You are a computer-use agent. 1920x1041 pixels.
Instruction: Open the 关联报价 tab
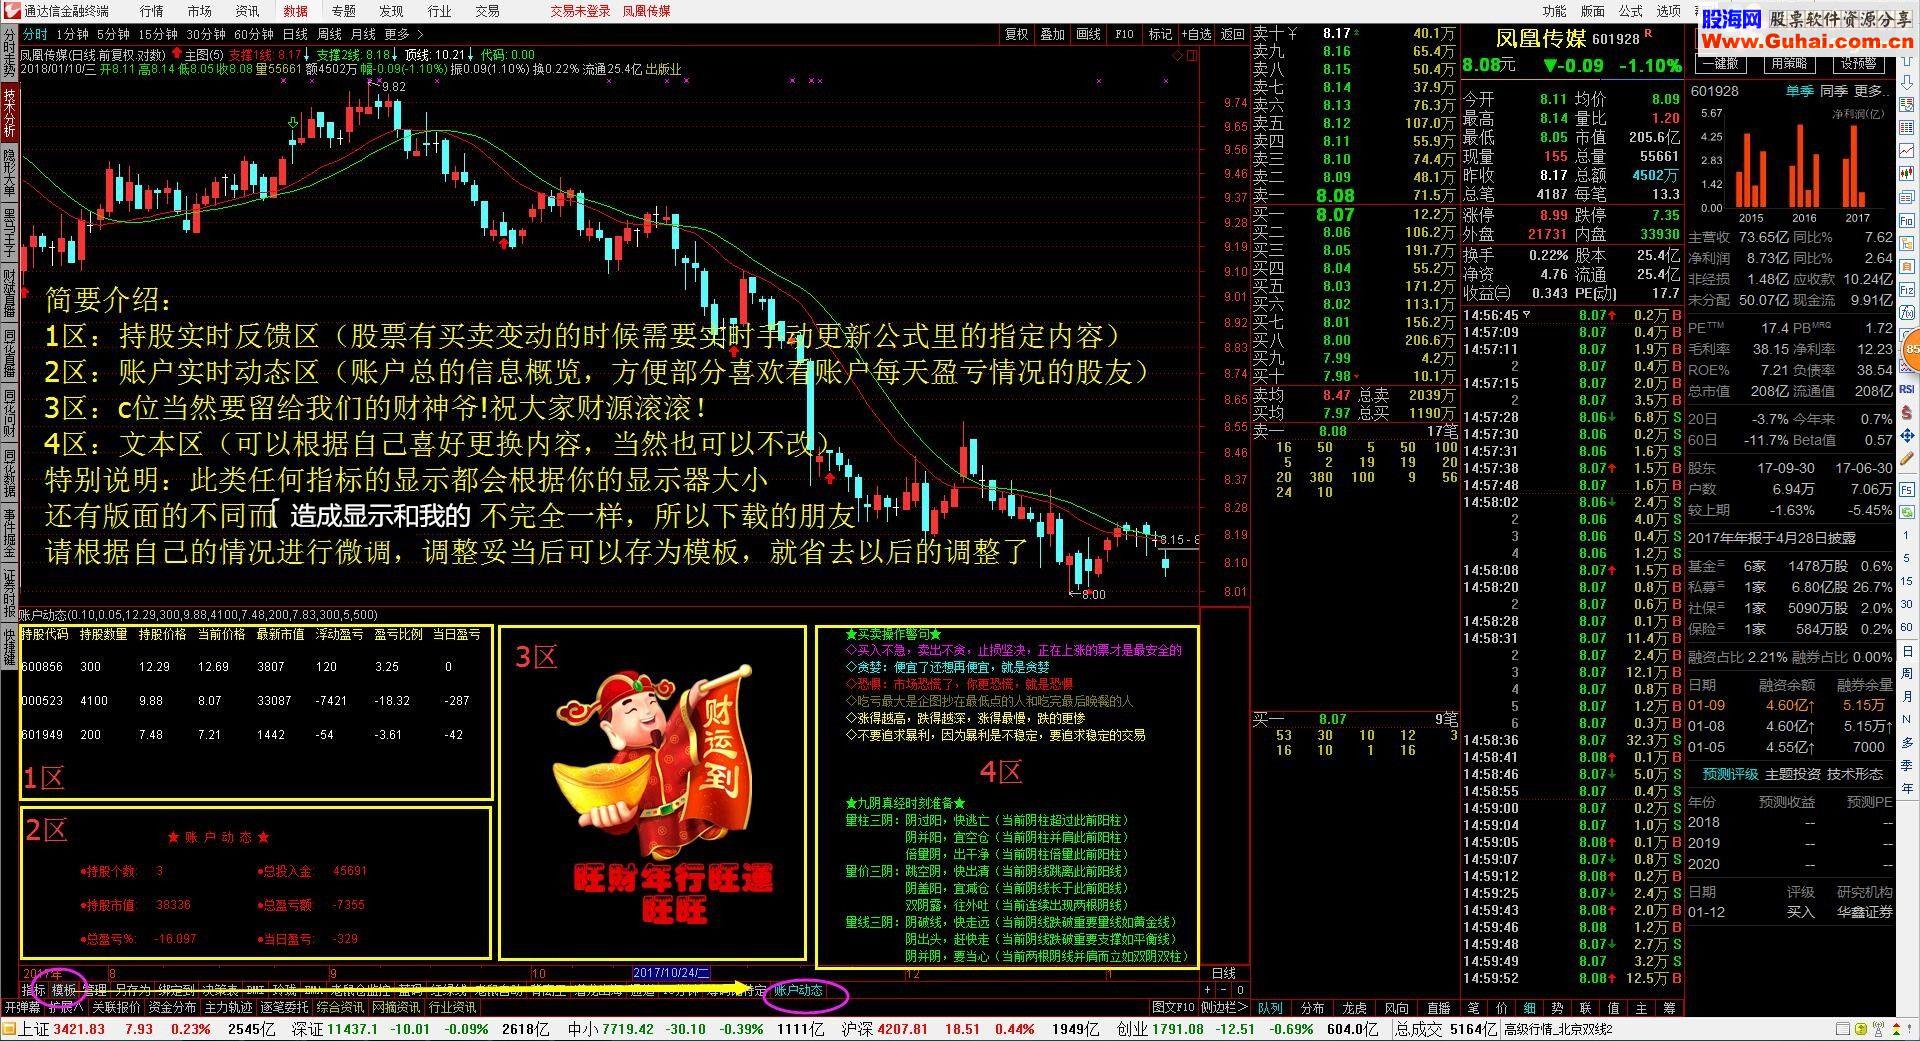click(x=117, y=1007)
